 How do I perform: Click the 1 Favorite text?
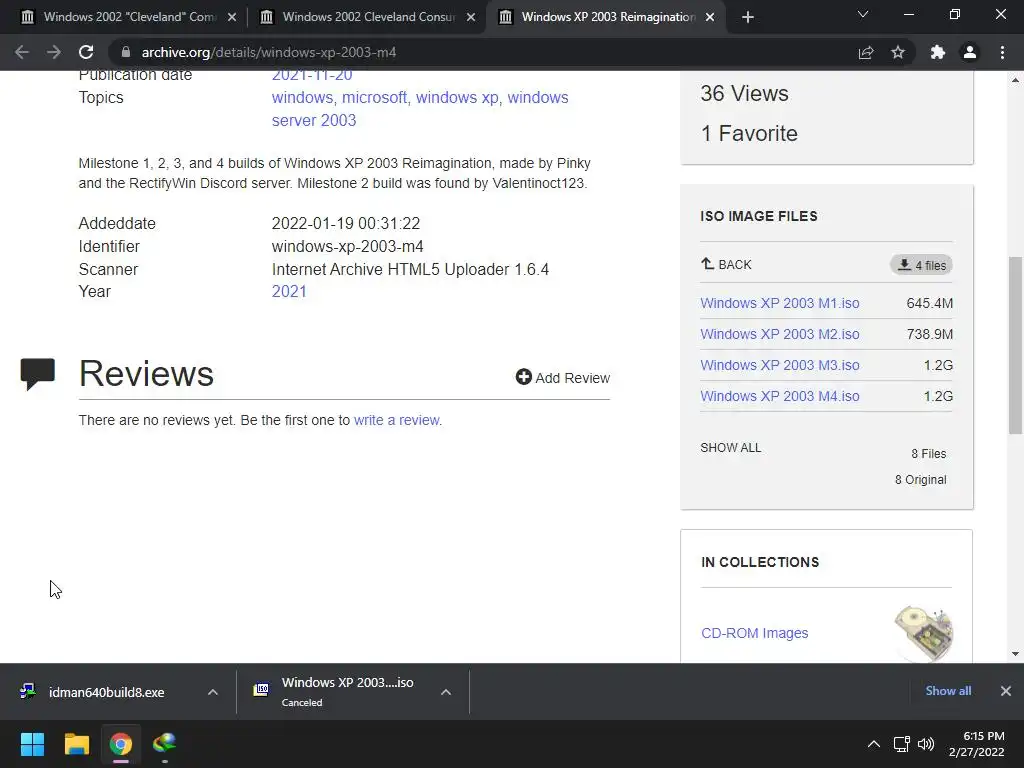point(749,133)
